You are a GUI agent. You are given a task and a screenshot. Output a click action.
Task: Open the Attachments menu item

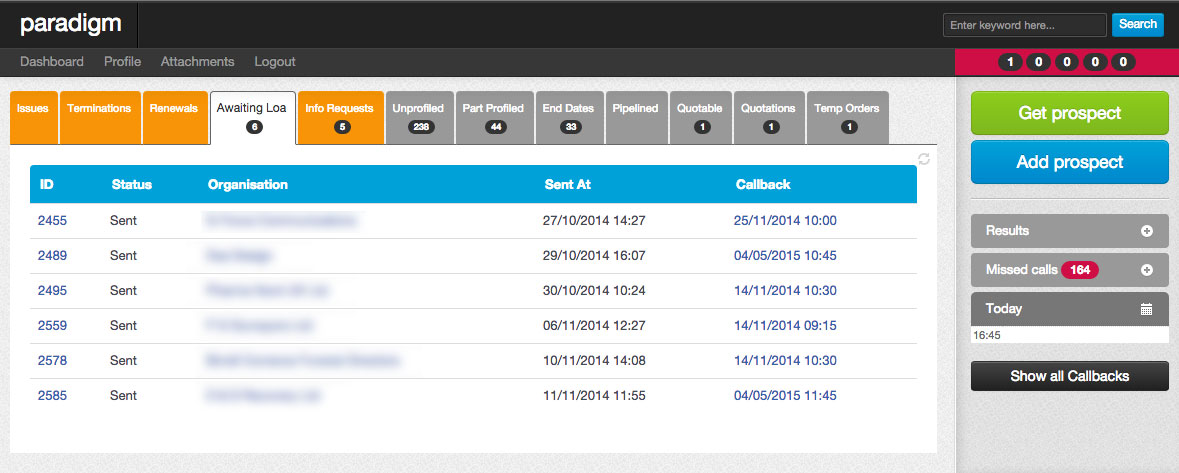tap(197, 62)
